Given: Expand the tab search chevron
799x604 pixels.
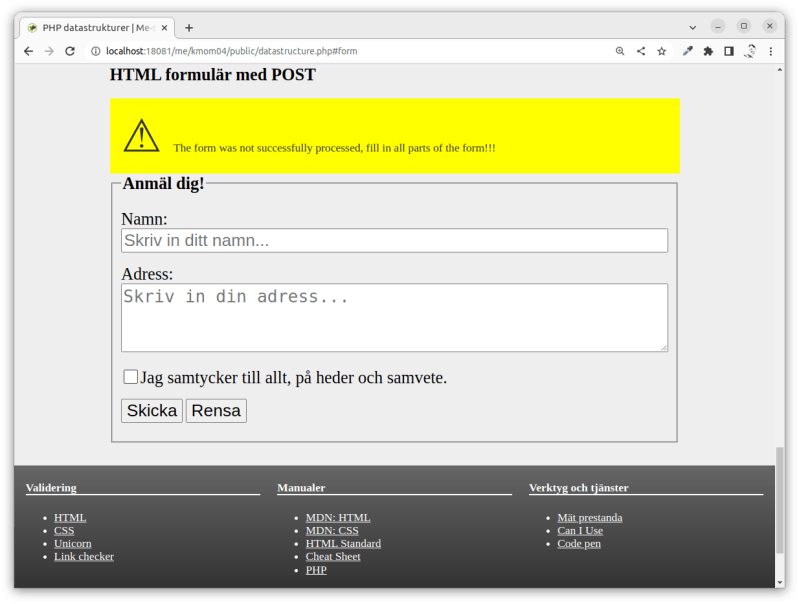Looking at the screenshot, I should (x=692, y=28).
